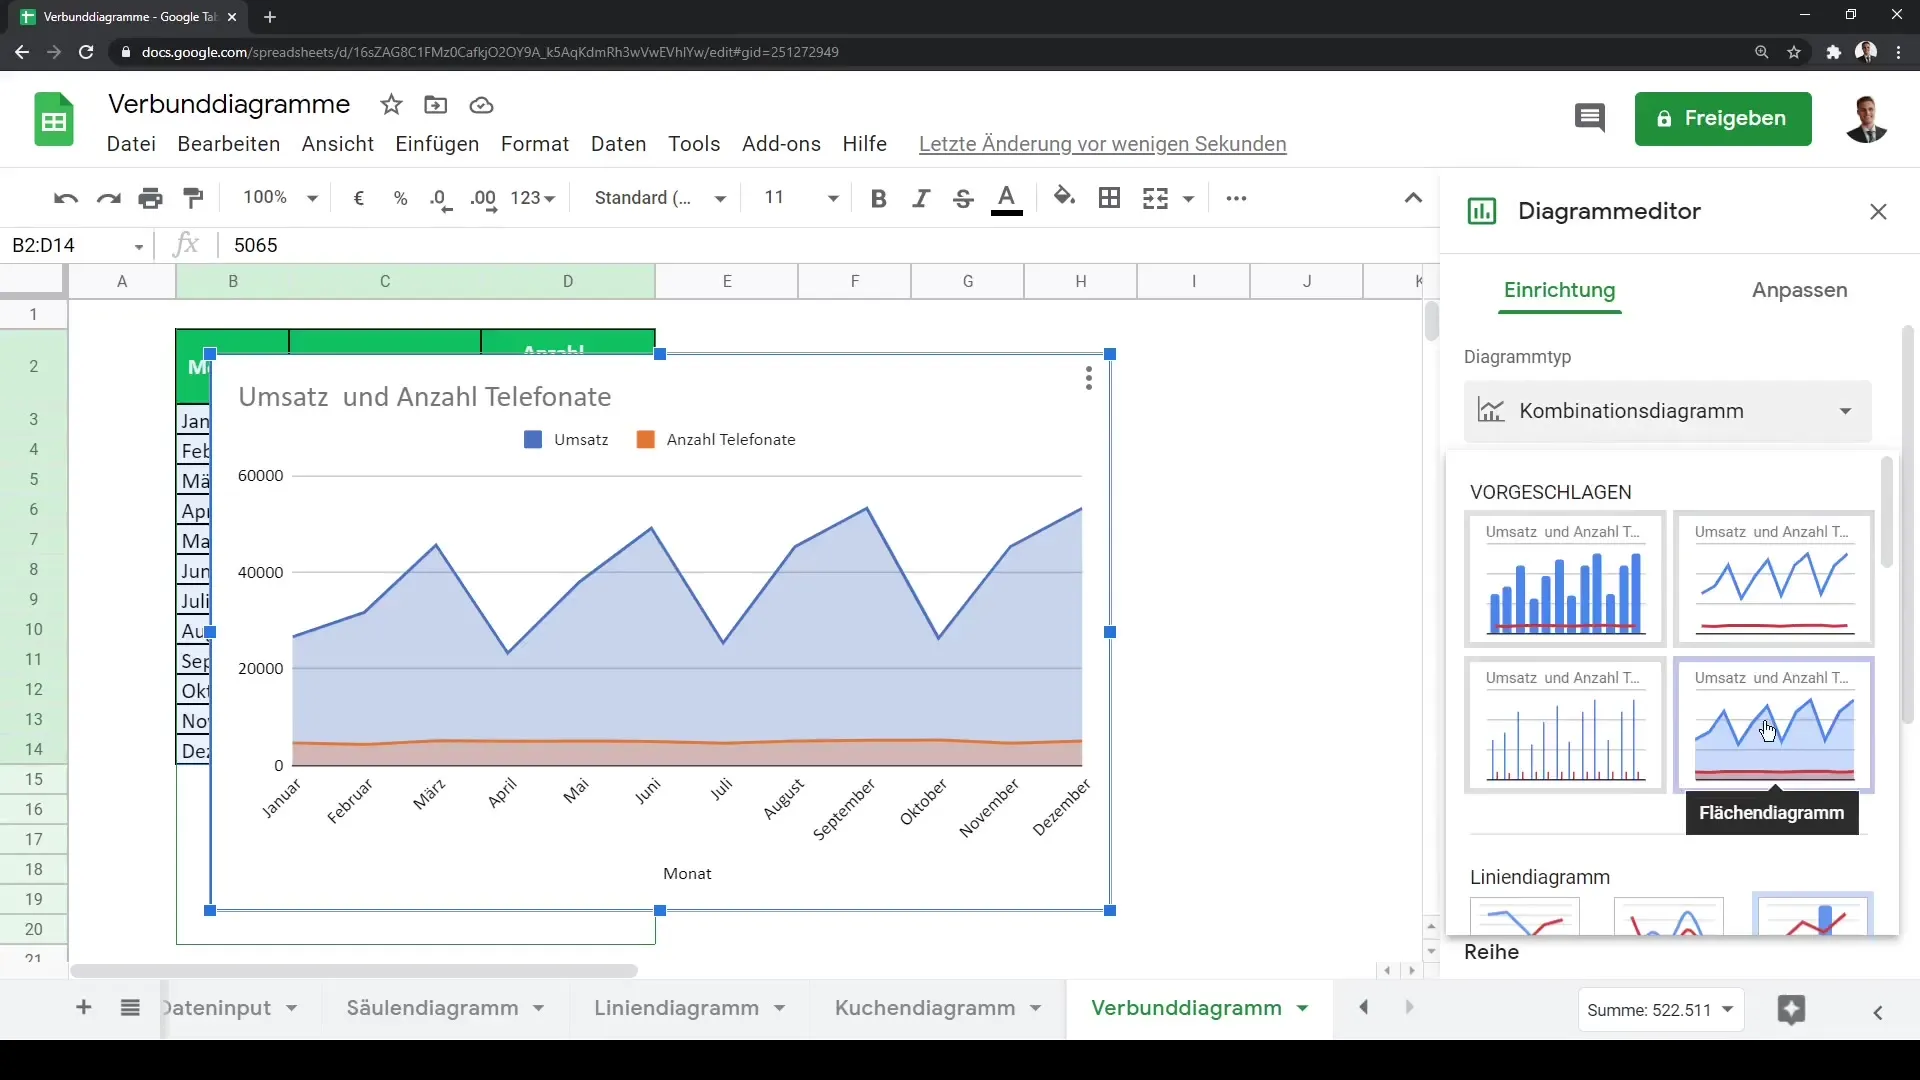This screenshot has height=1080, width=1920.
Task: Expand the Kombinationsdiagramm chart type dropdown
Action: pyautogui.click(x=1667, y=411)
